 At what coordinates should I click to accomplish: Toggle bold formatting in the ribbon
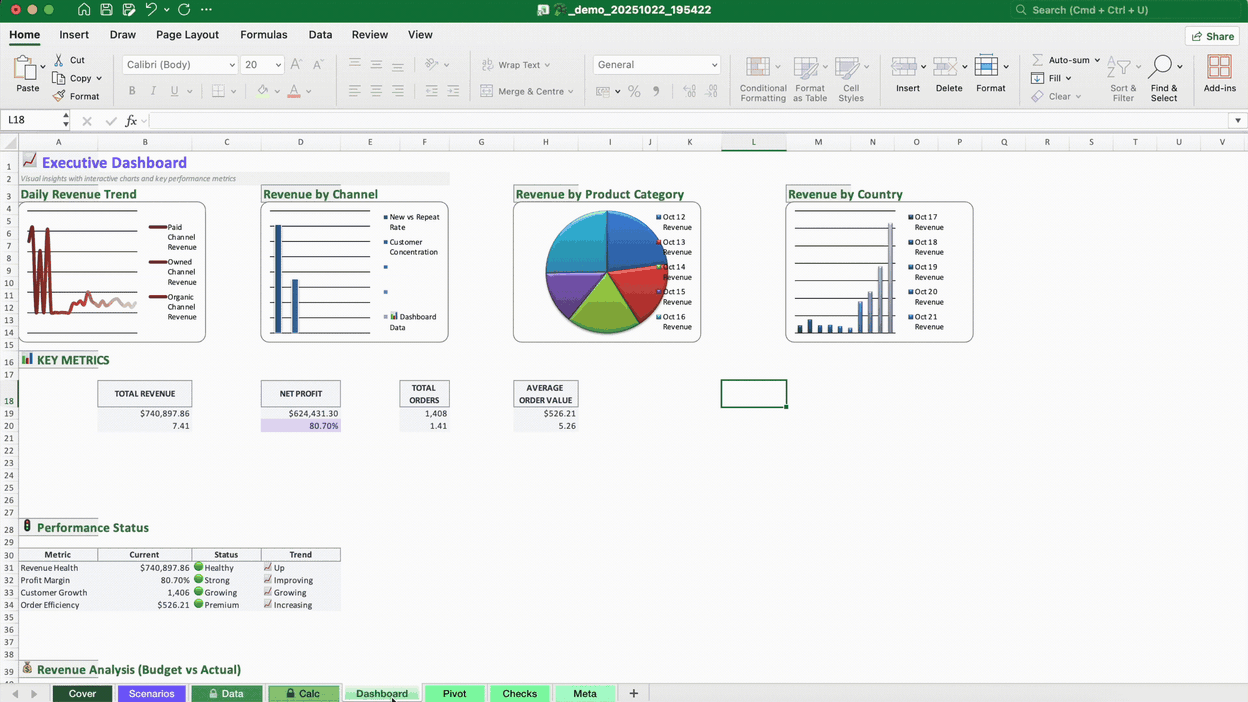[131, 90]
